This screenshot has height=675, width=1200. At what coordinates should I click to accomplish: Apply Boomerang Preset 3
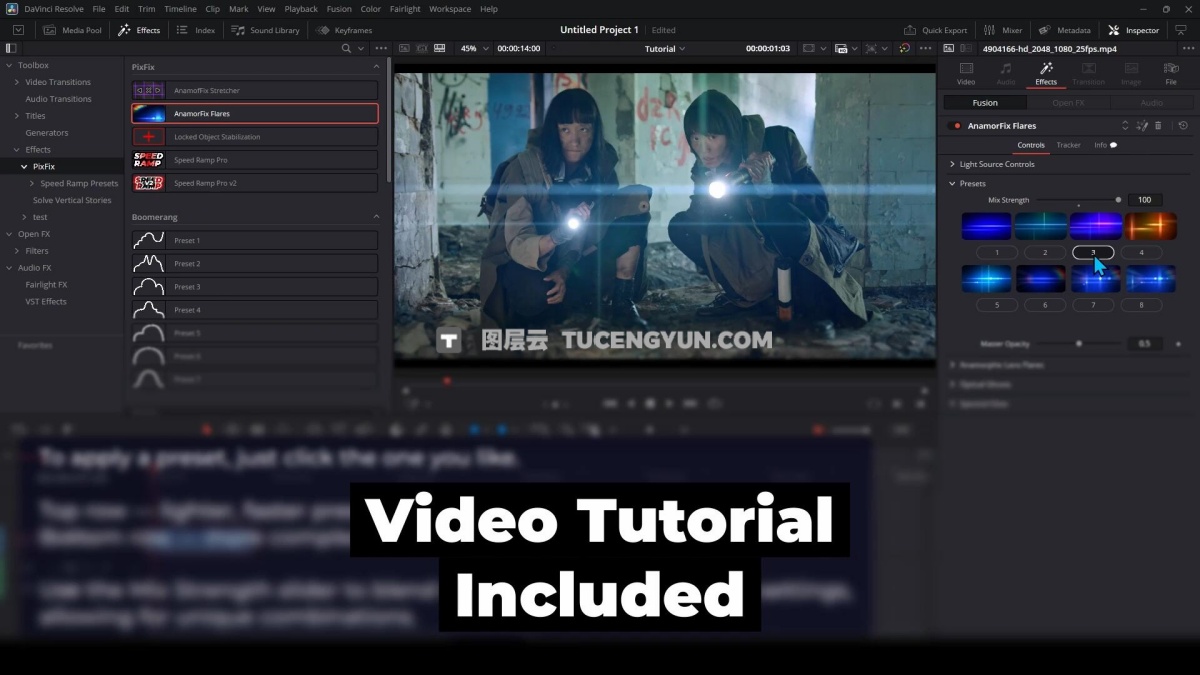pos(255,287)
